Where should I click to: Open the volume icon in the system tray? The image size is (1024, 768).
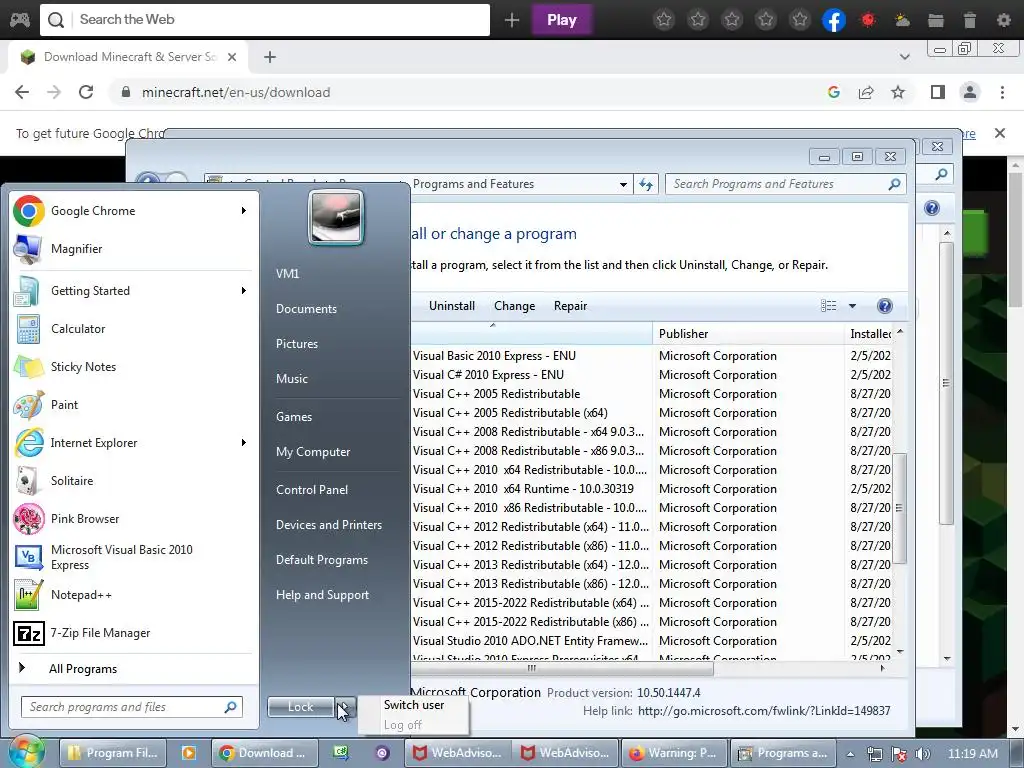[923, 754]
